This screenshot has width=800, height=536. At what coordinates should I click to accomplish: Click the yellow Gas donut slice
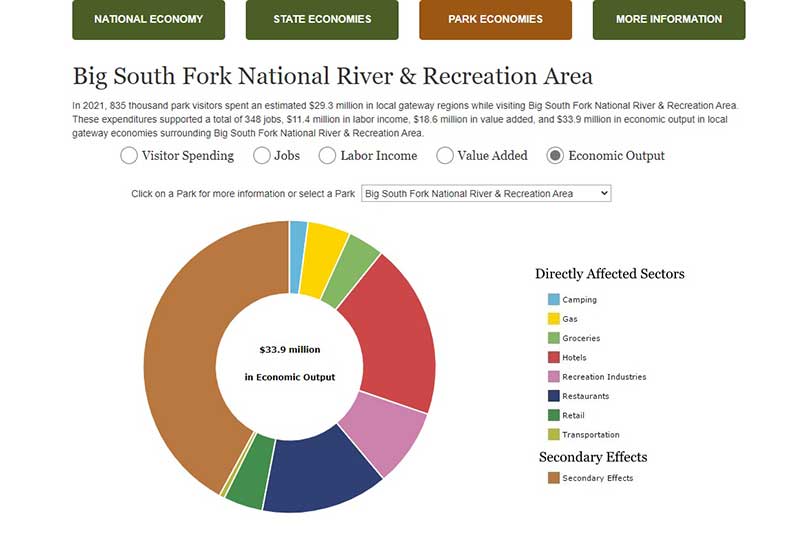pos(322,260)
